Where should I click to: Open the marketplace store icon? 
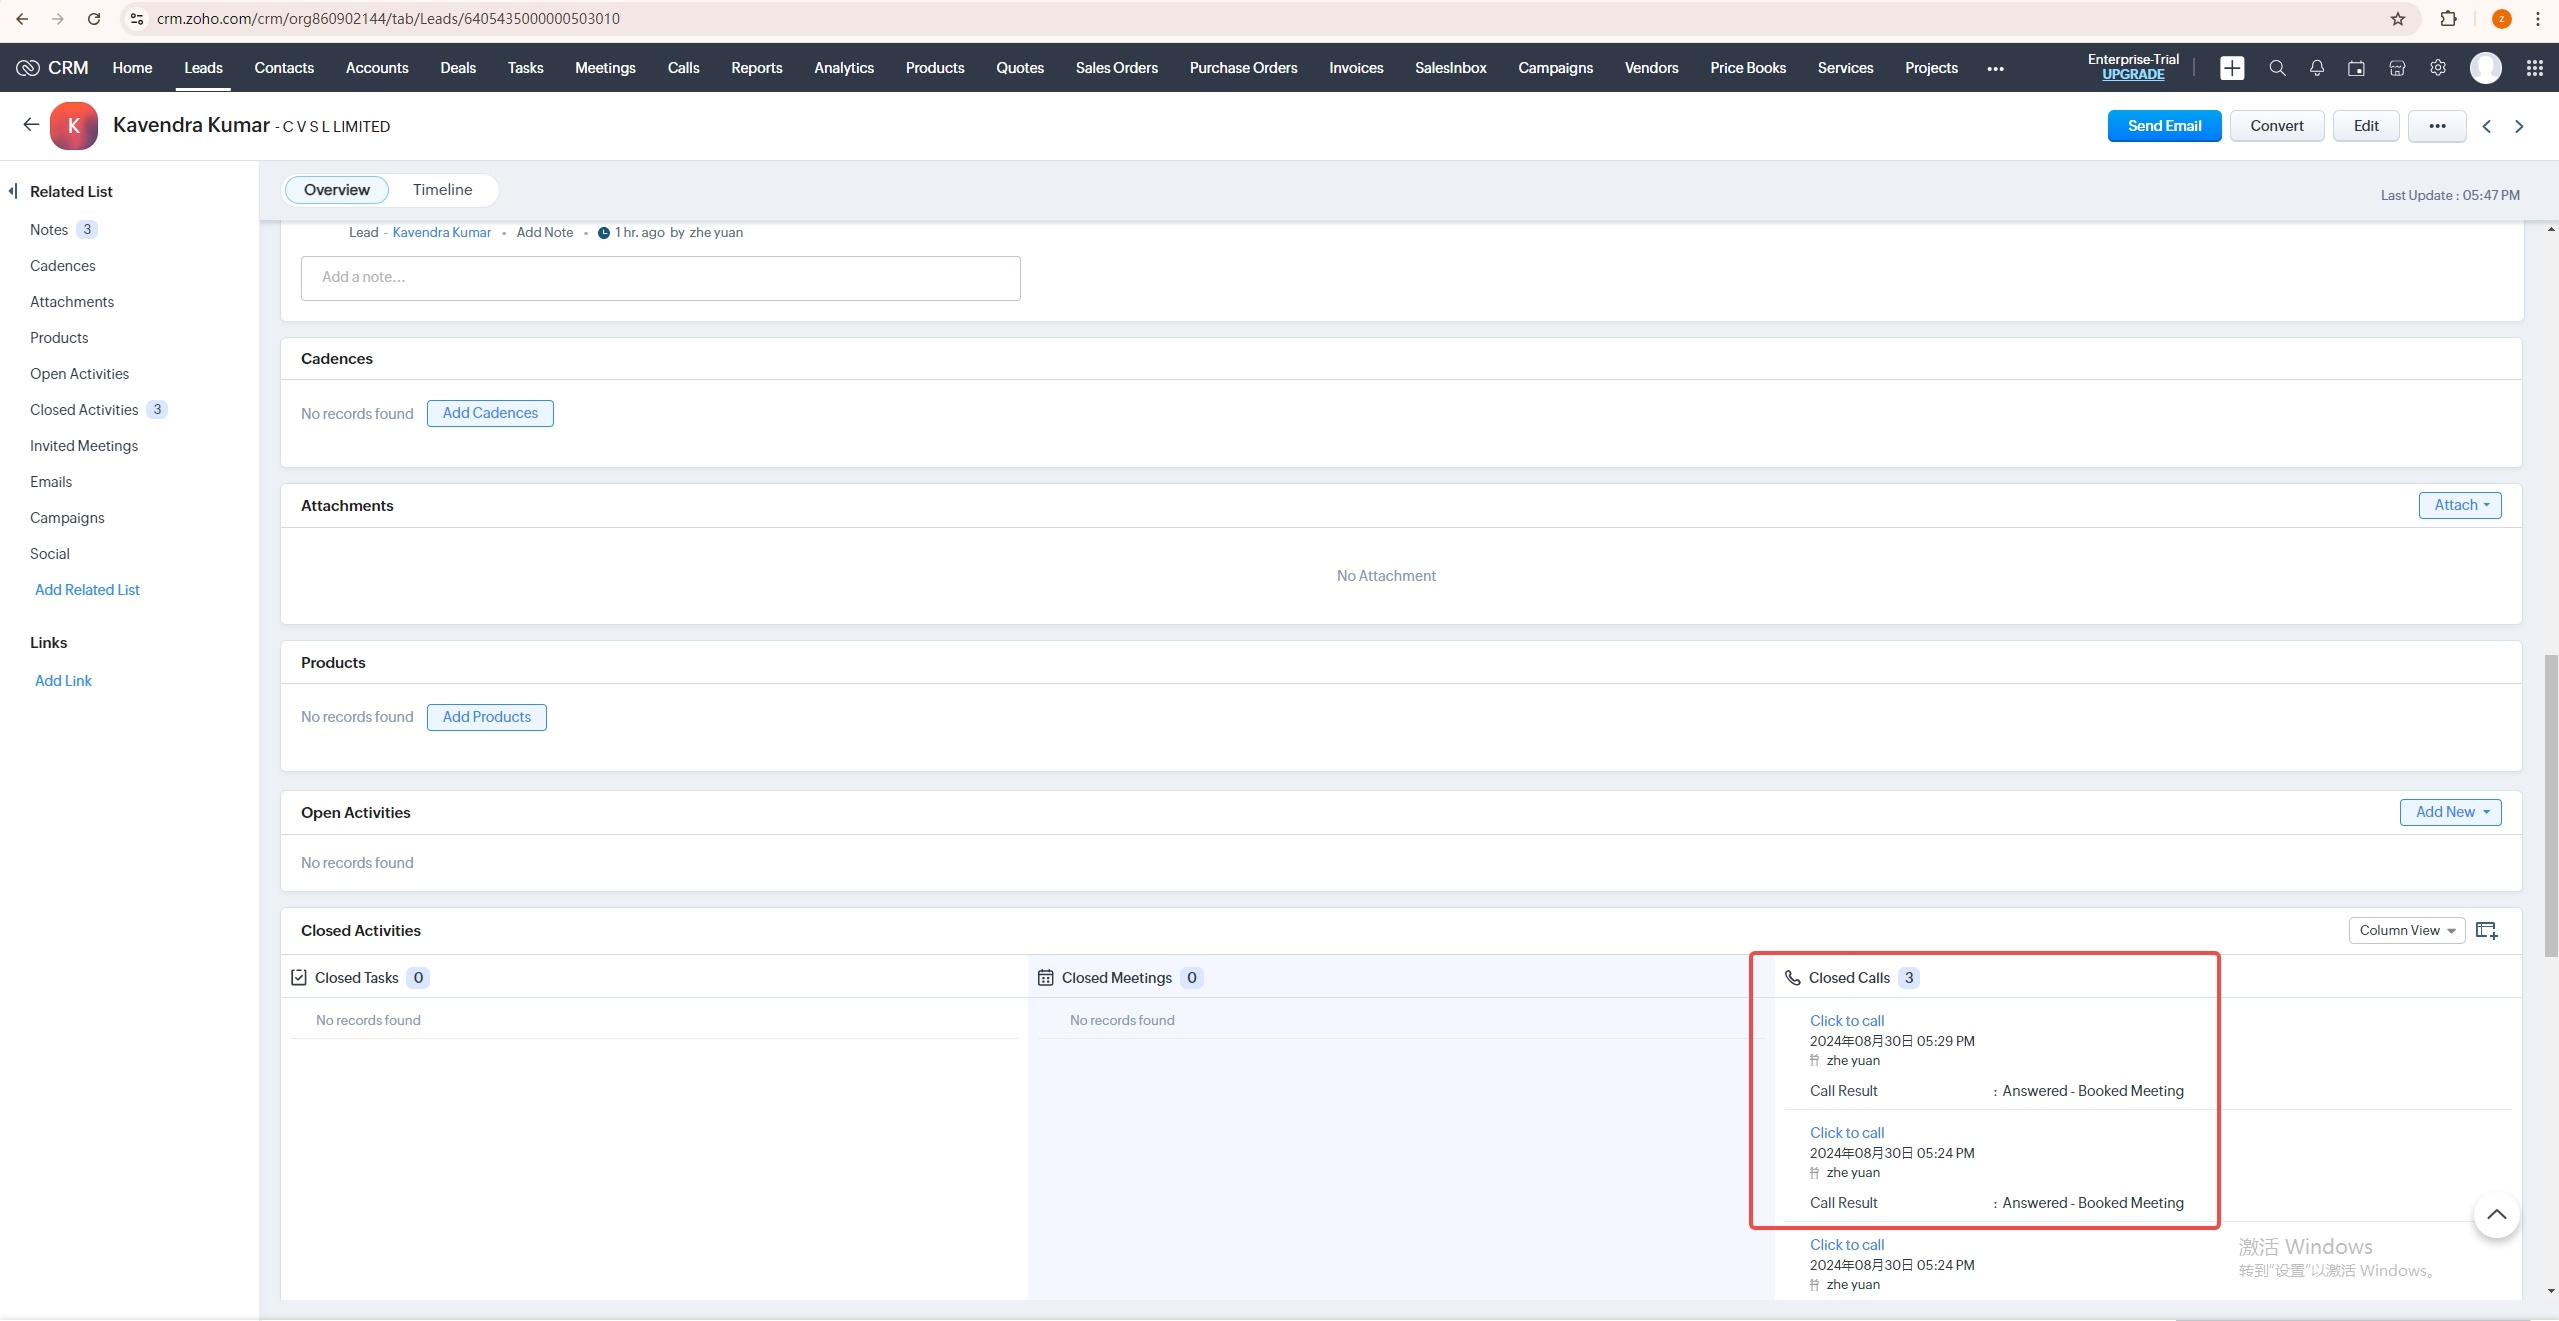click(x=2397, y=68)
